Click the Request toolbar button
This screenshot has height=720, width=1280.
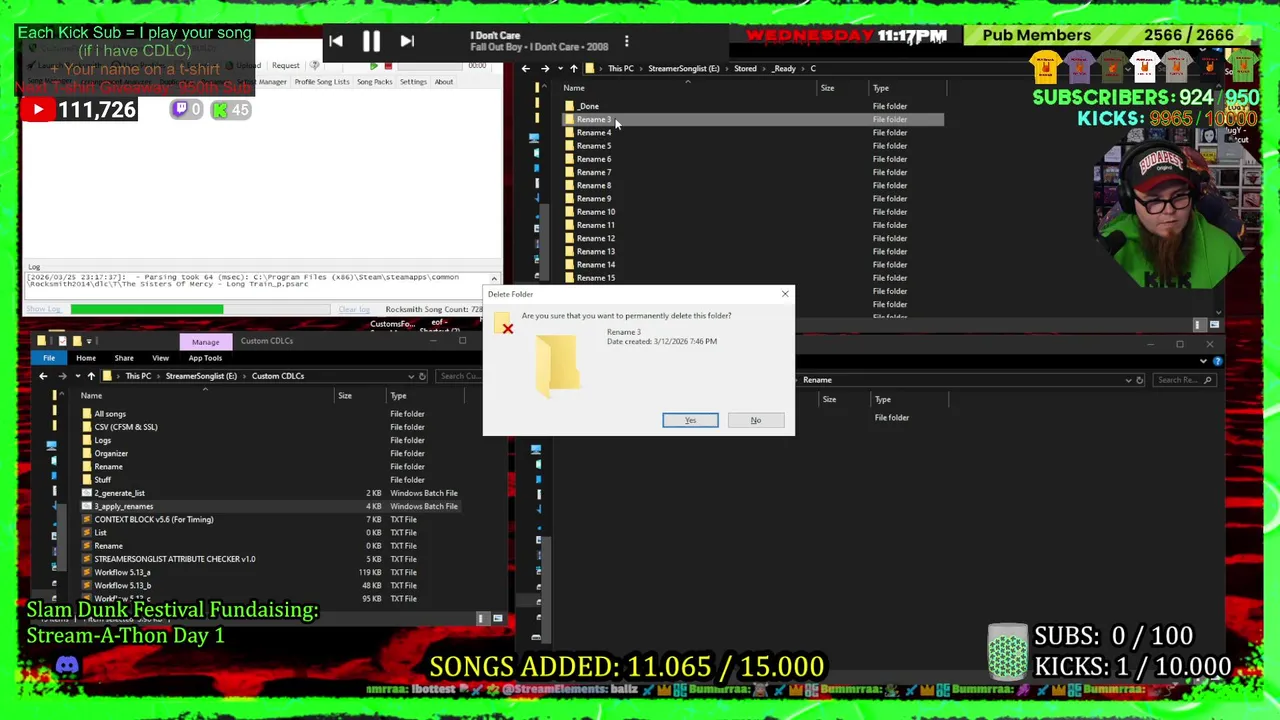[285, 66]
